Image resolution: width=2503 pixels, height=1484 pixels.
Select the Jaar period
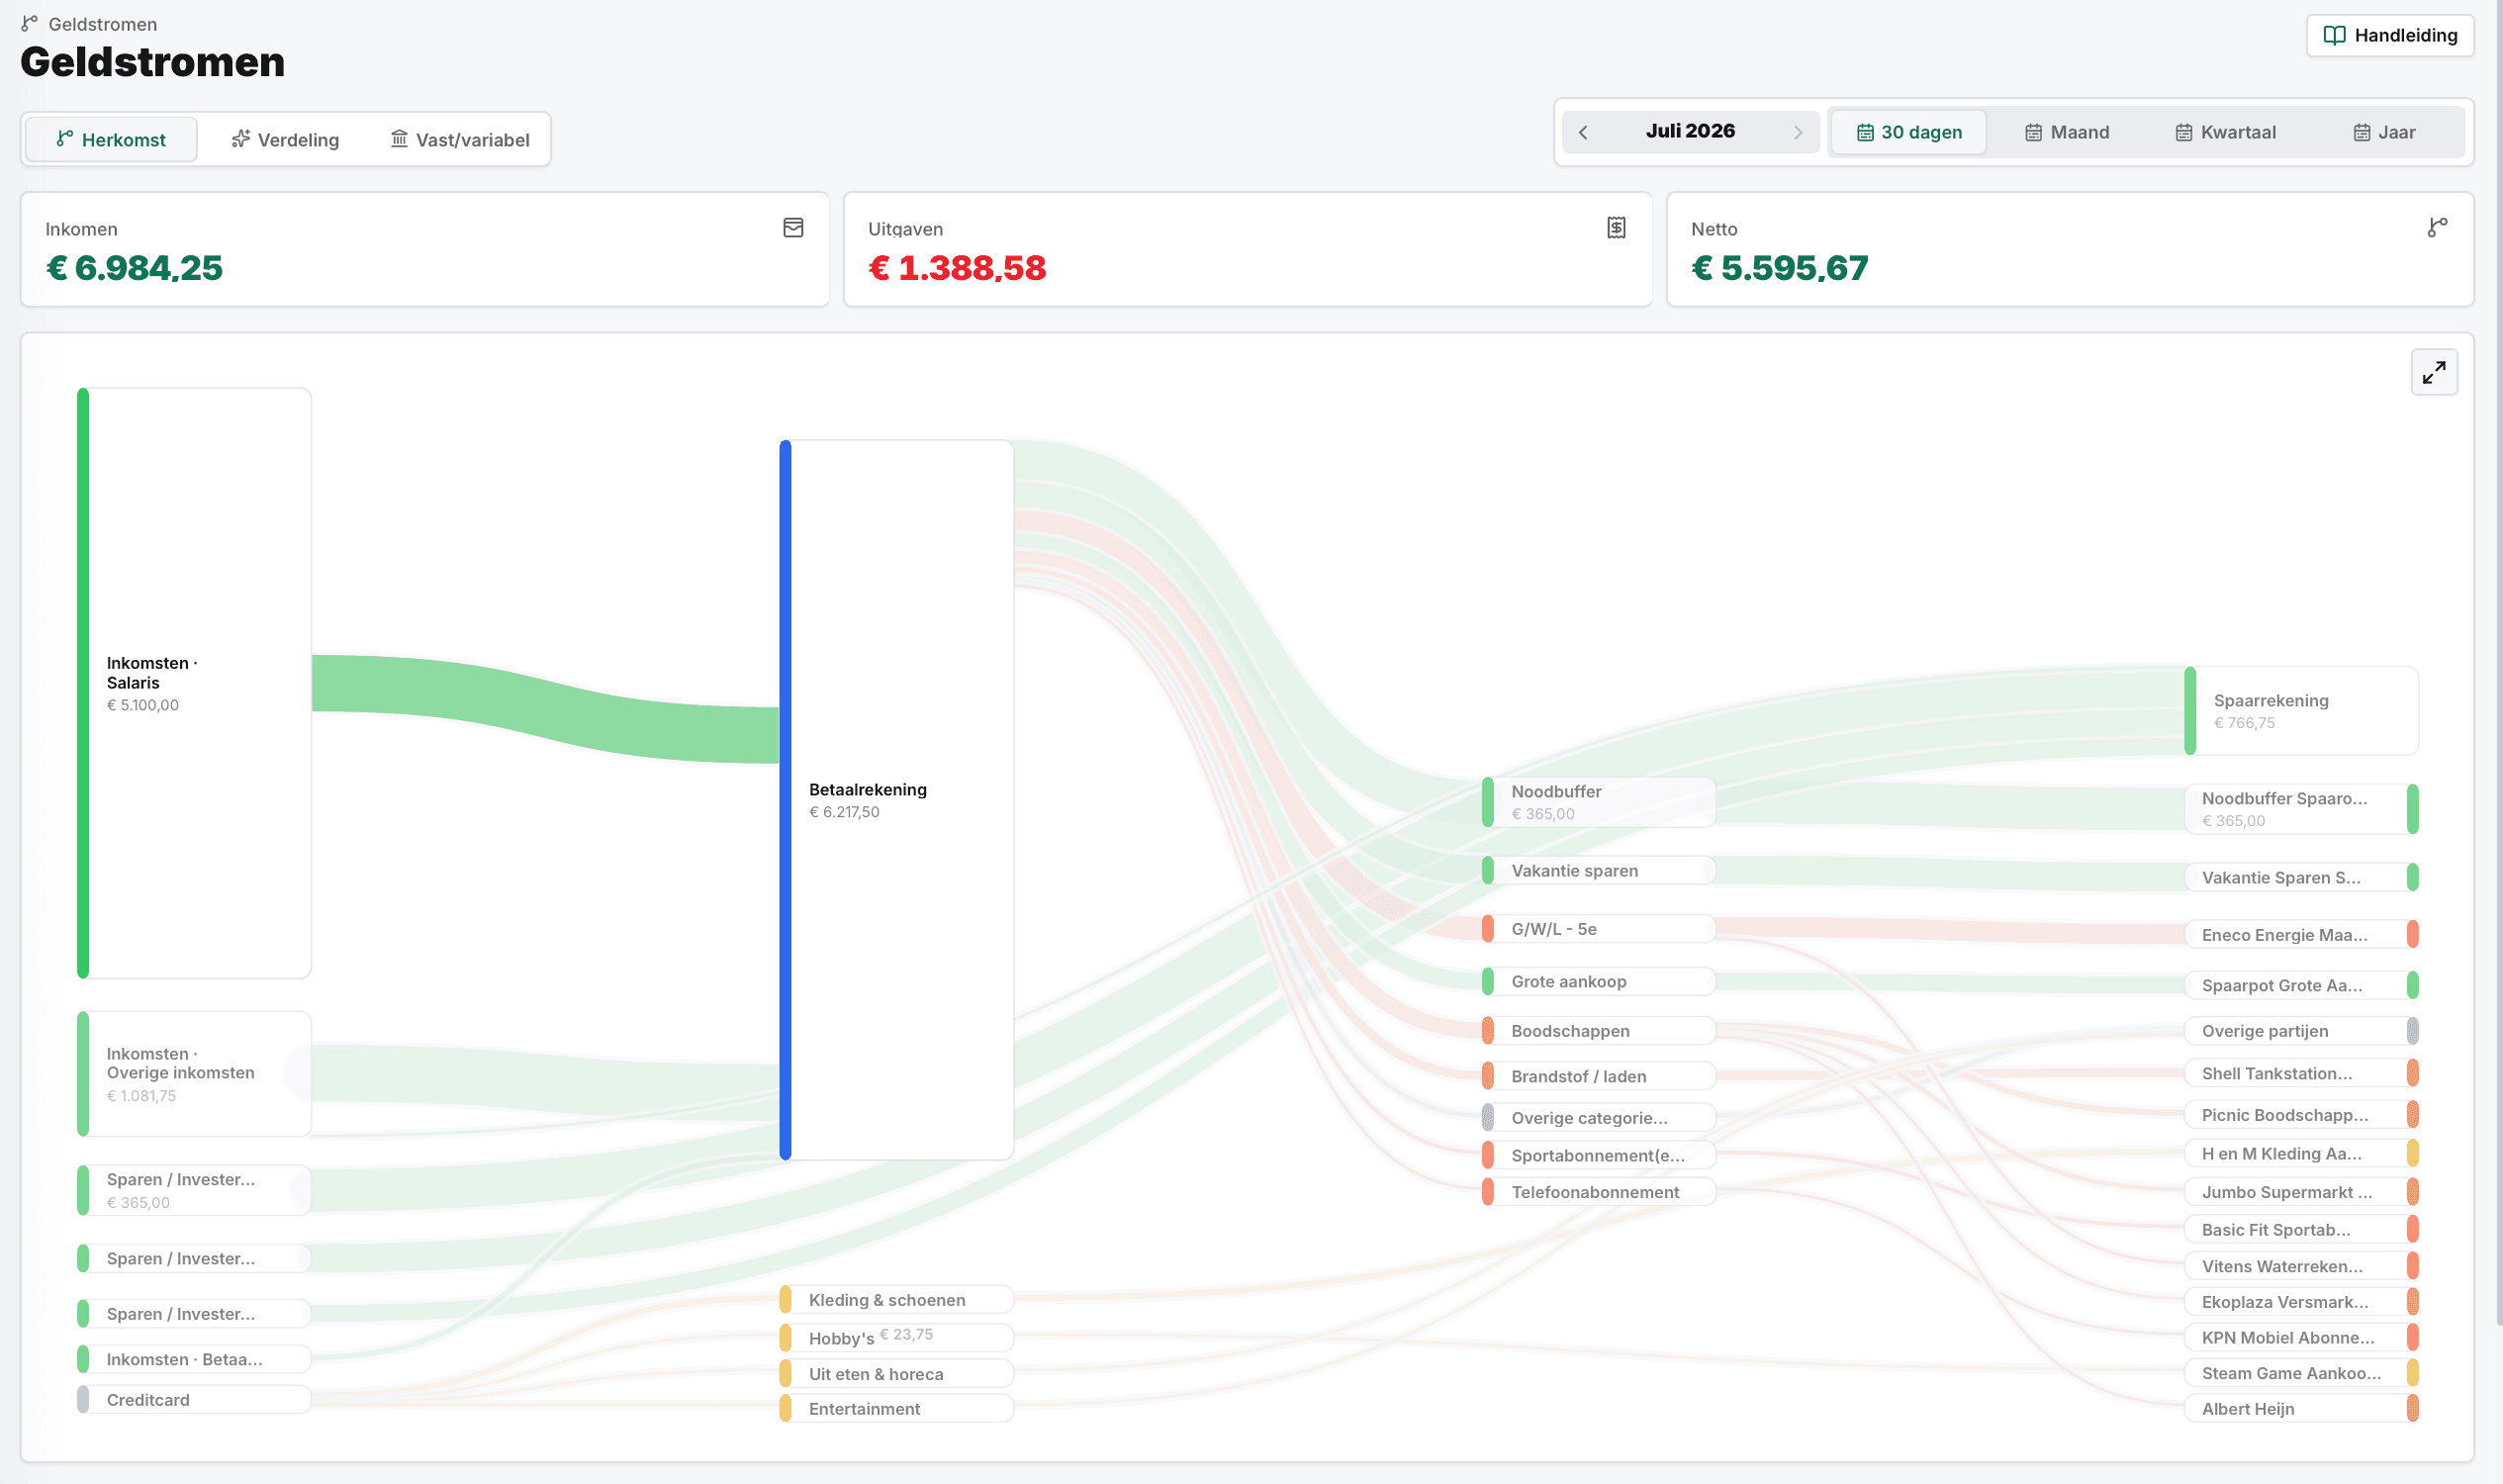coord(2383,132)
